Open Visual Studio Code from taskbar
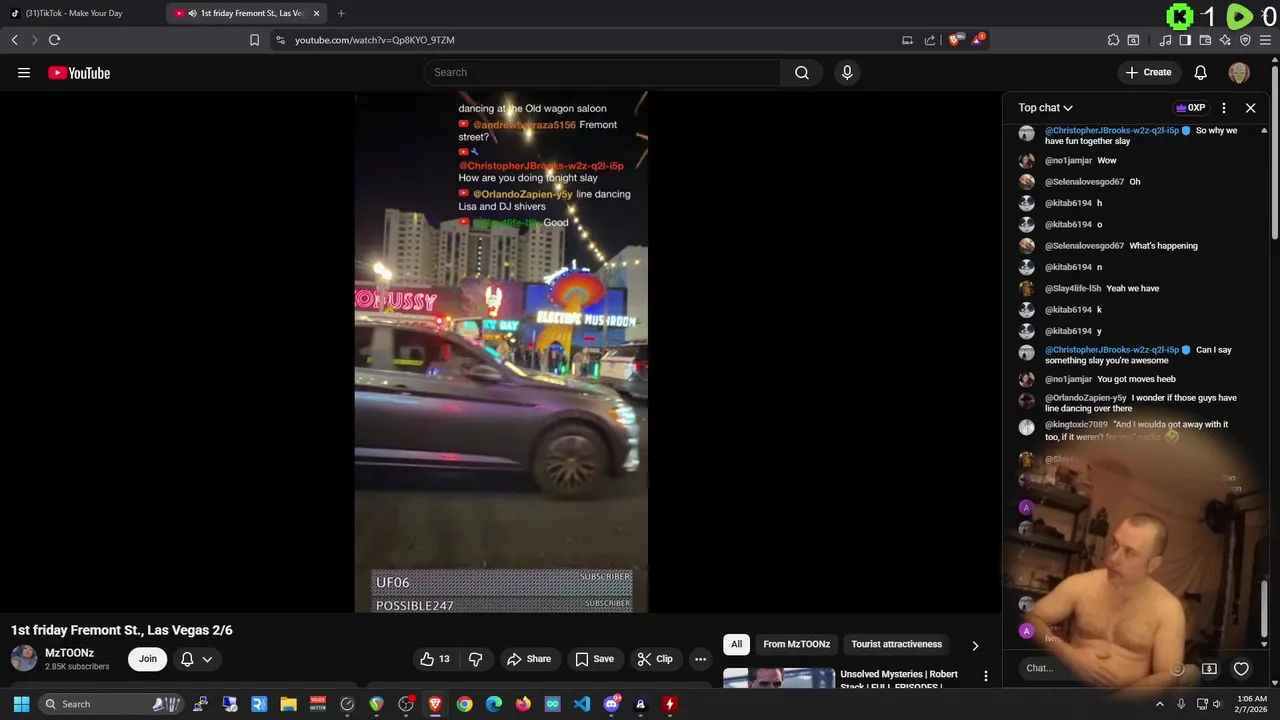 [581, 704]
